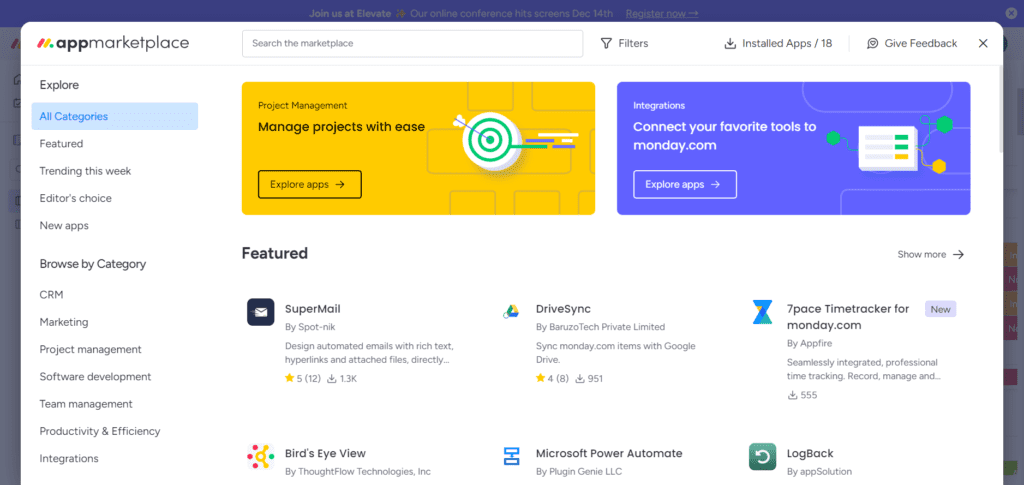The image size is (1024, 485).
Task: Click the SuperMail description text
Action: [369, 353]
